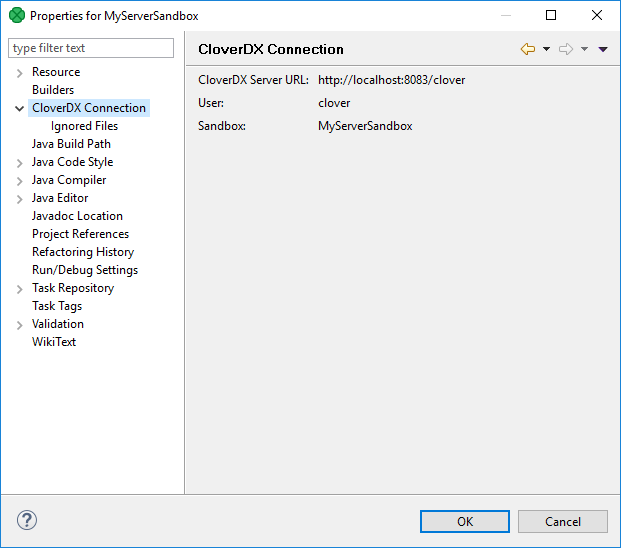
Task: Expand the Task Repository node
Action: (x=20, y=289)
